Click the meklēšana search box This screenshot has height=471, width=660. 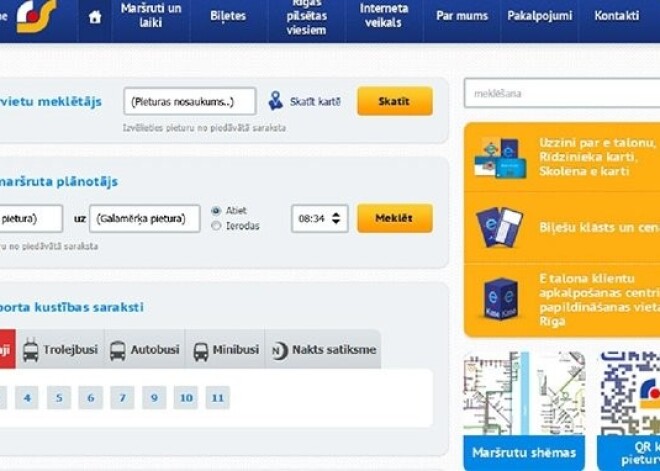562,93
